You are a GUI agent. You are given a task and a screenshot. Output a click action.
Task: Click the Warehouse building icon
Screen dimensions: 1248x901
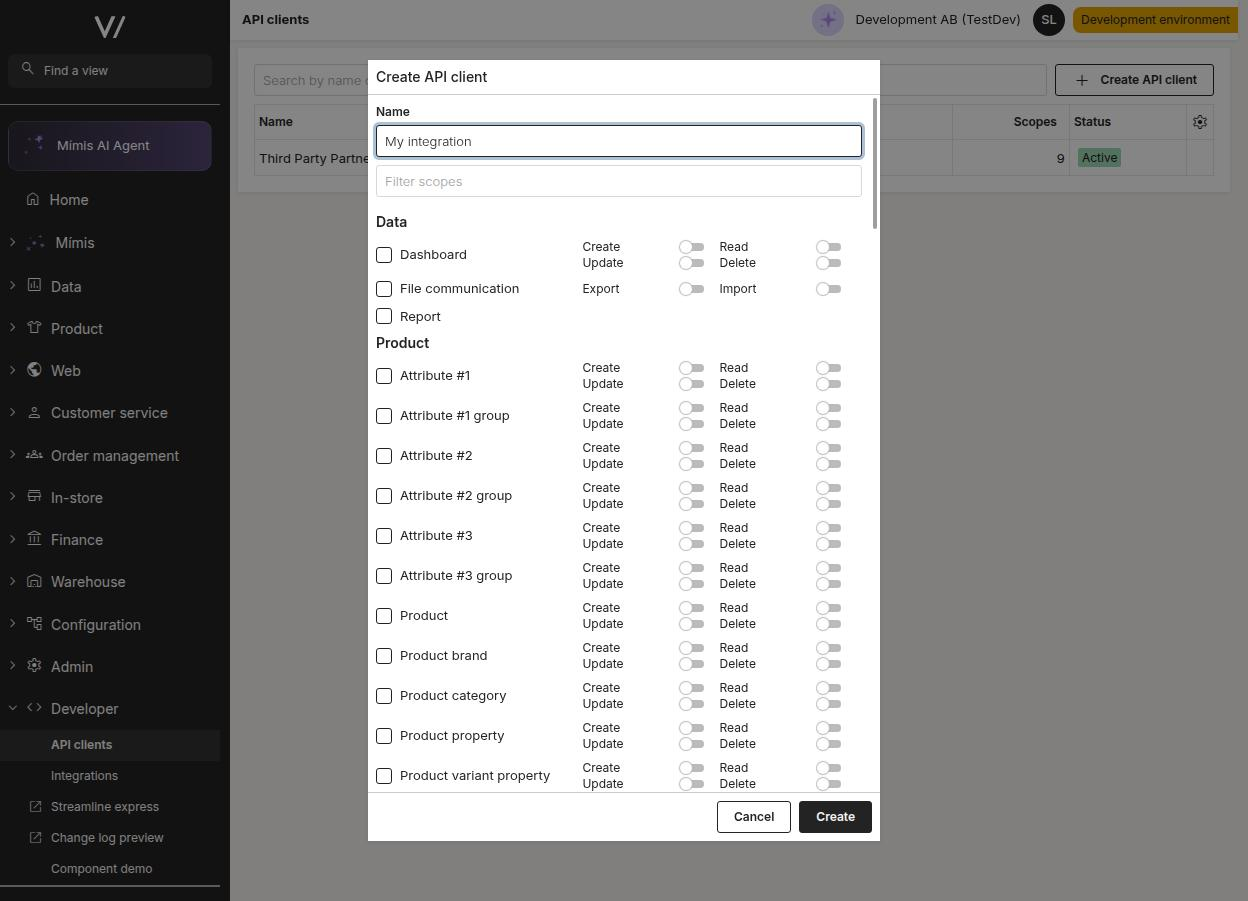(x=34, y=581)
